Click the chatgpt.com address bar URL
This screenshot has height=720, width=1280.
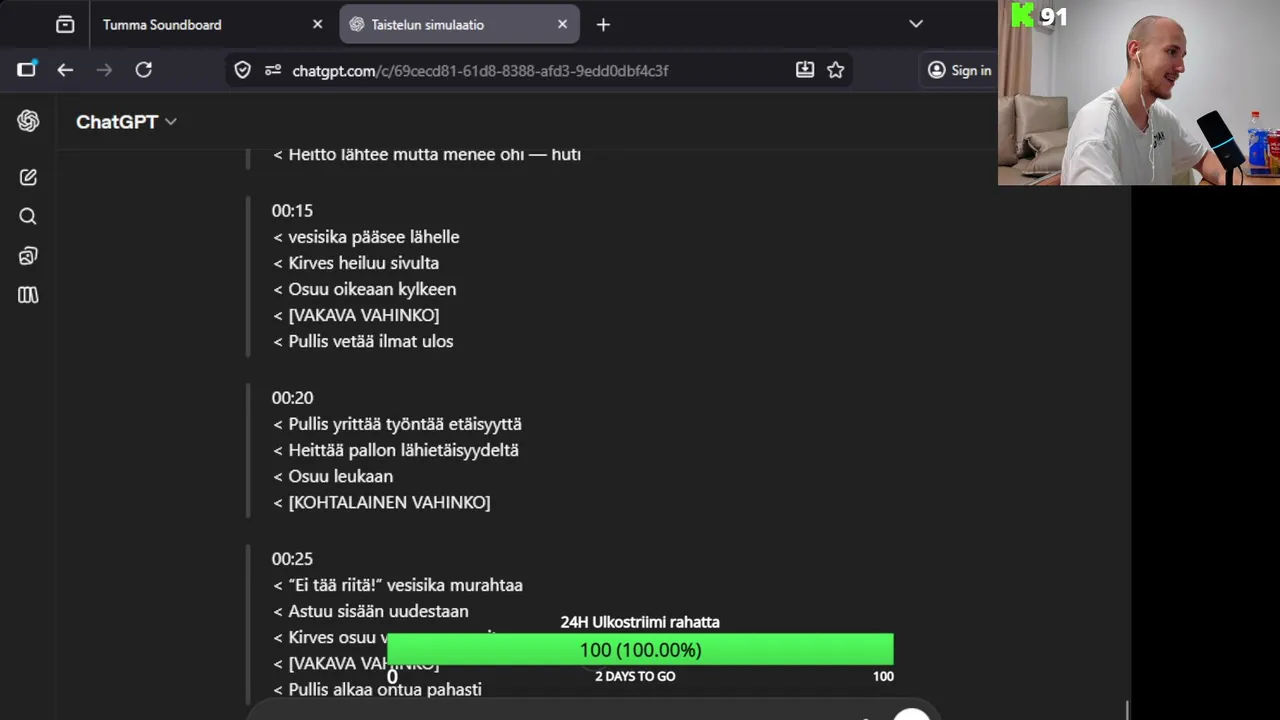point(480,71)
